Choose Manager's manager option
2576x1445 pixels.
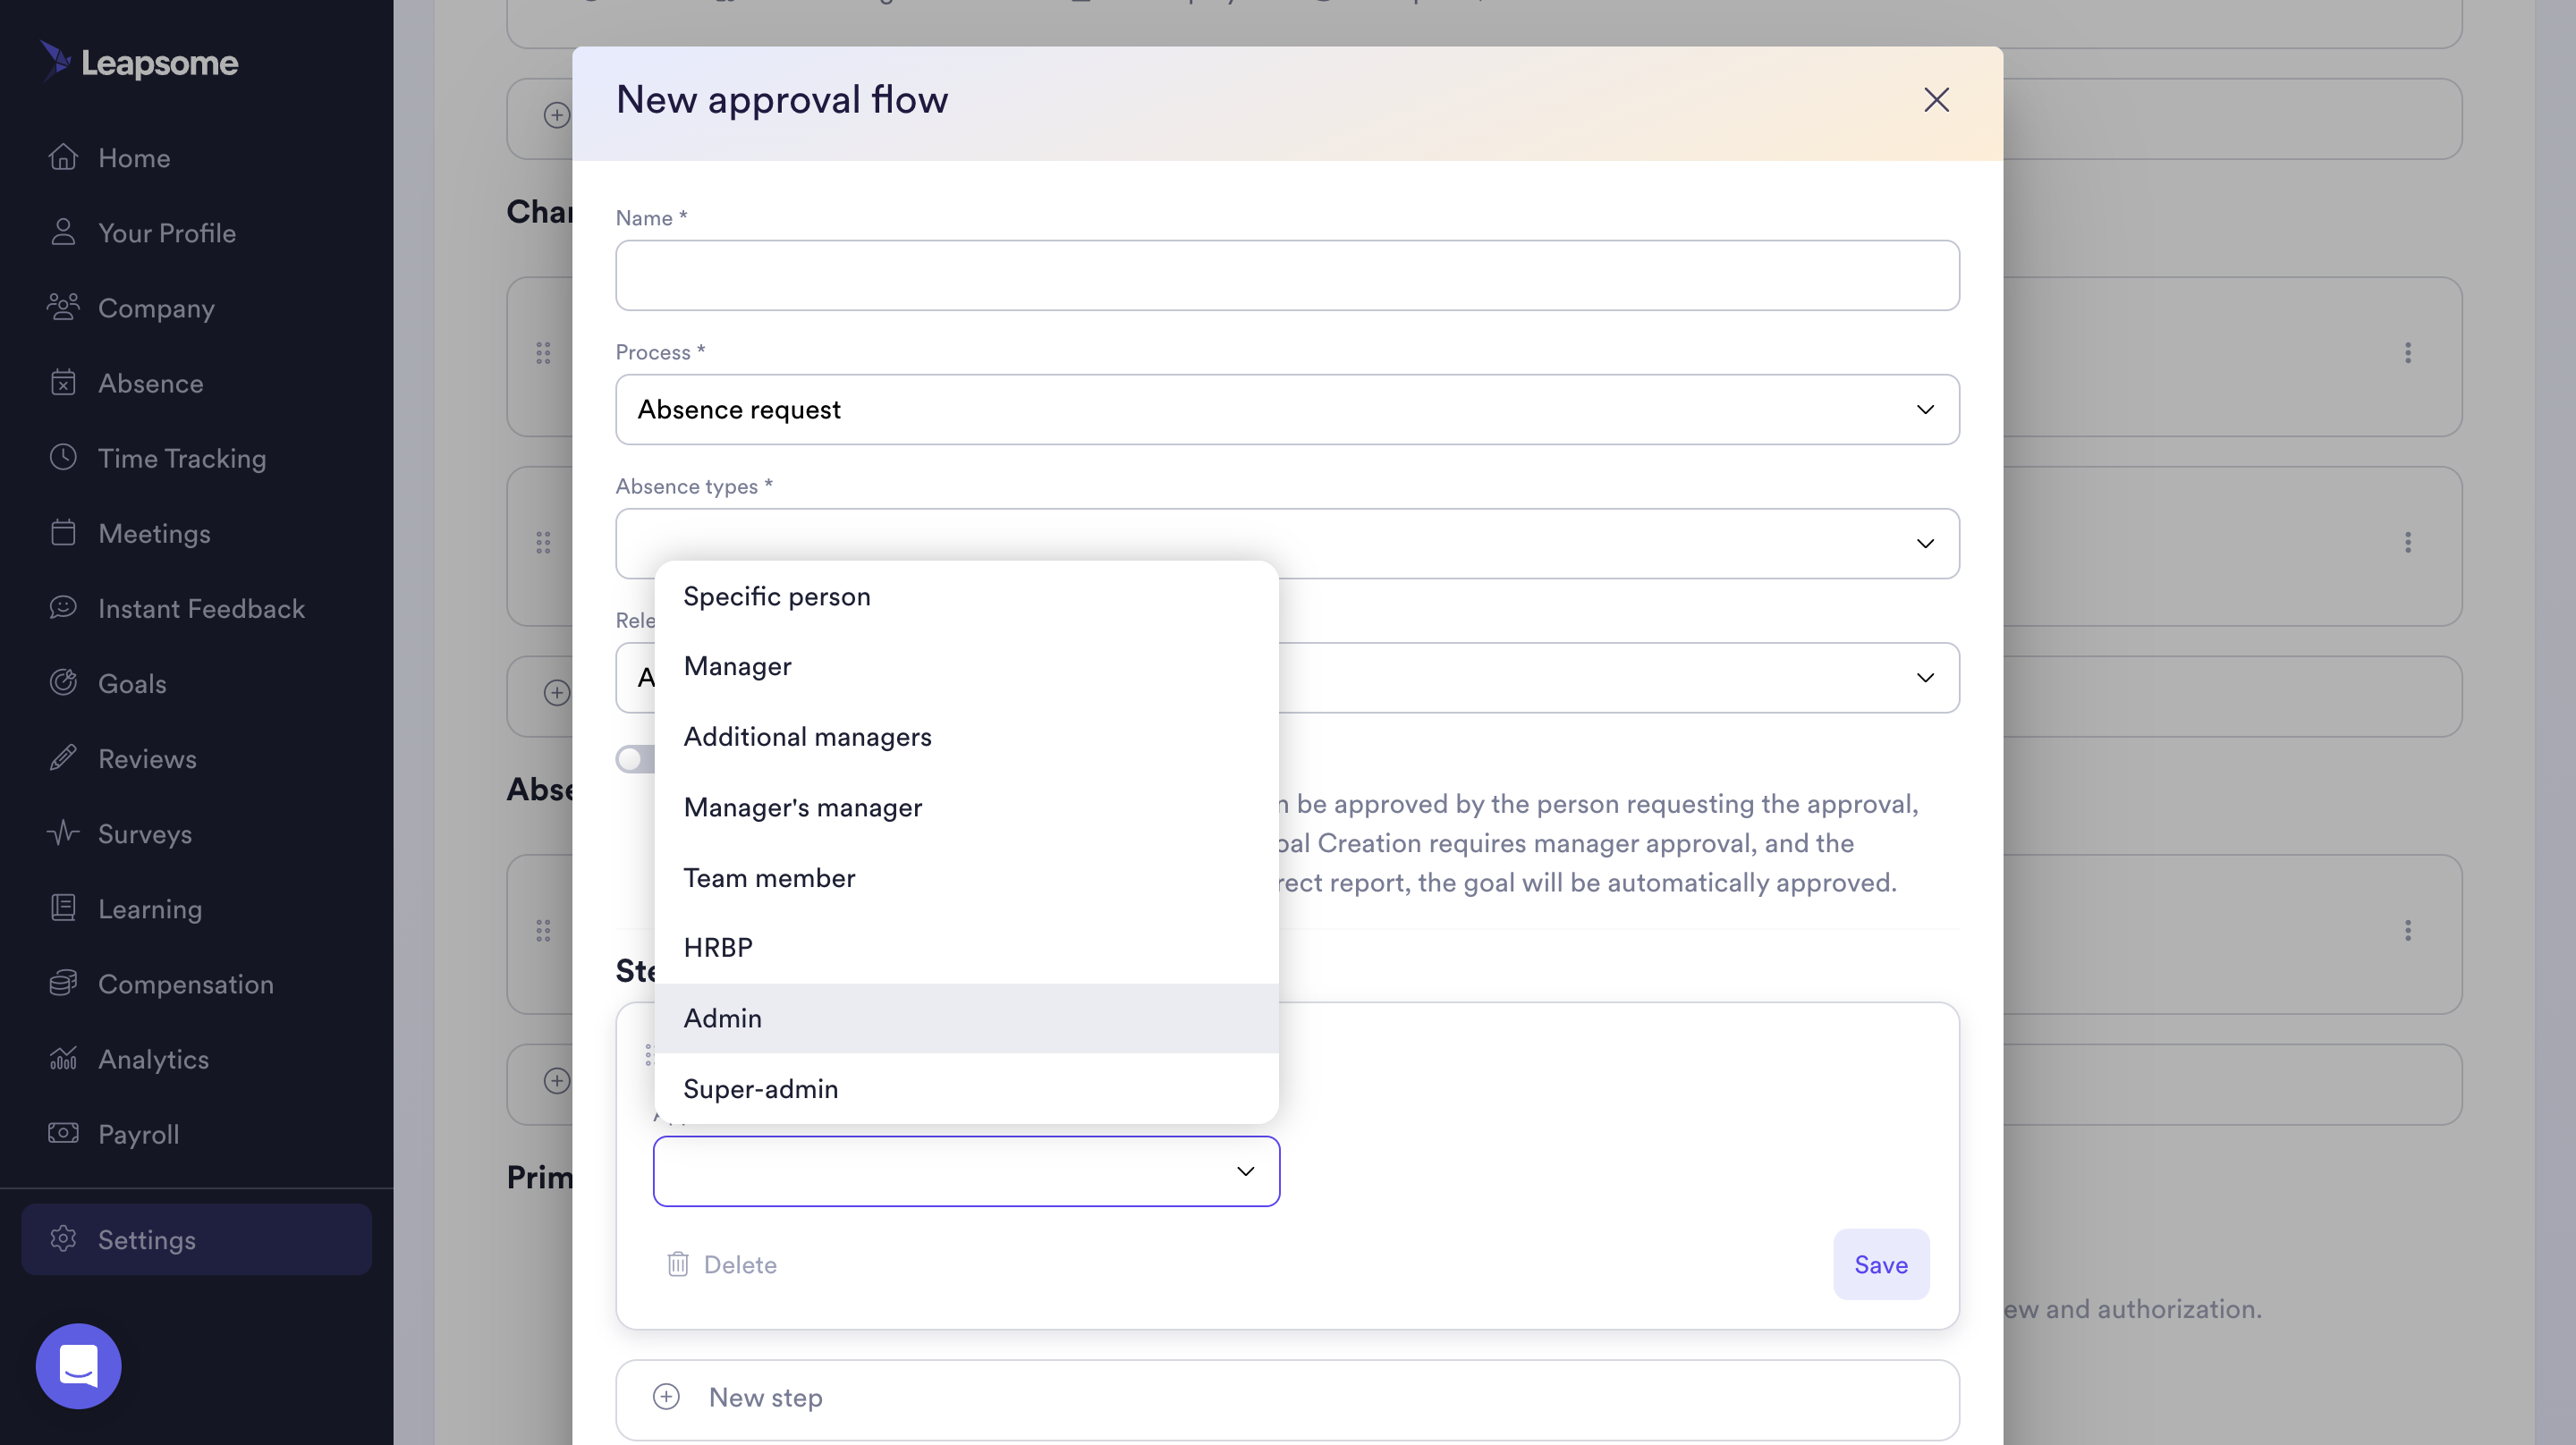point(966,807)
